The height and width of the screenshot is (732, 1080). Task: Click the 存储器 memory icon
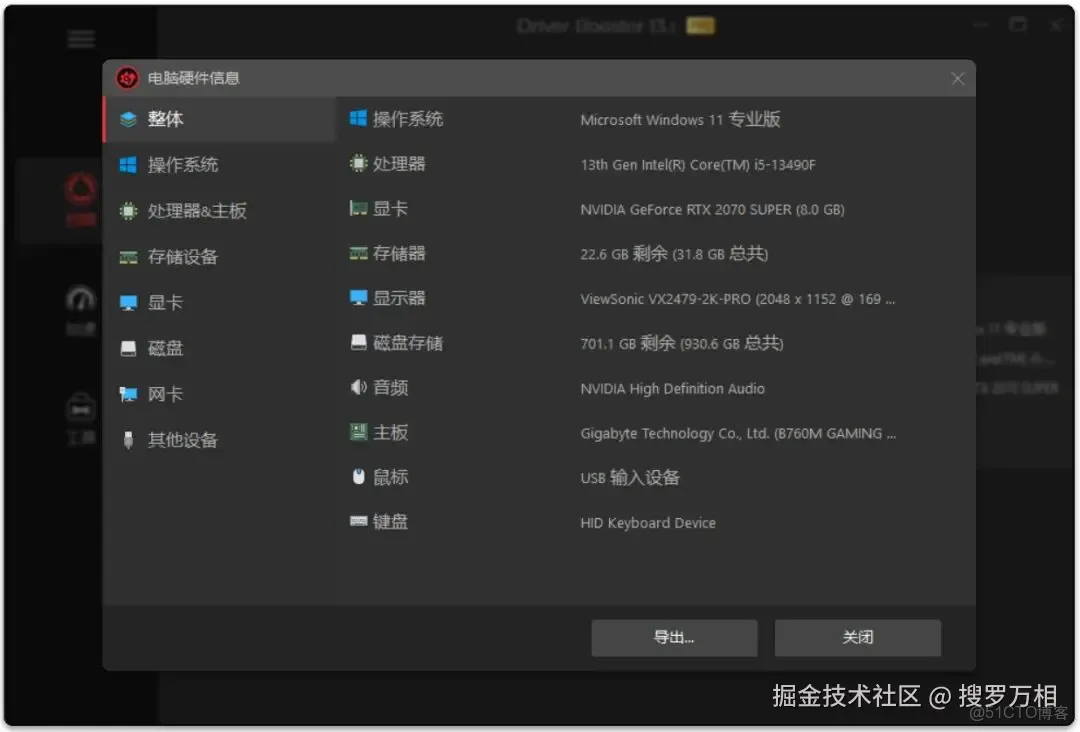[358, 254]
